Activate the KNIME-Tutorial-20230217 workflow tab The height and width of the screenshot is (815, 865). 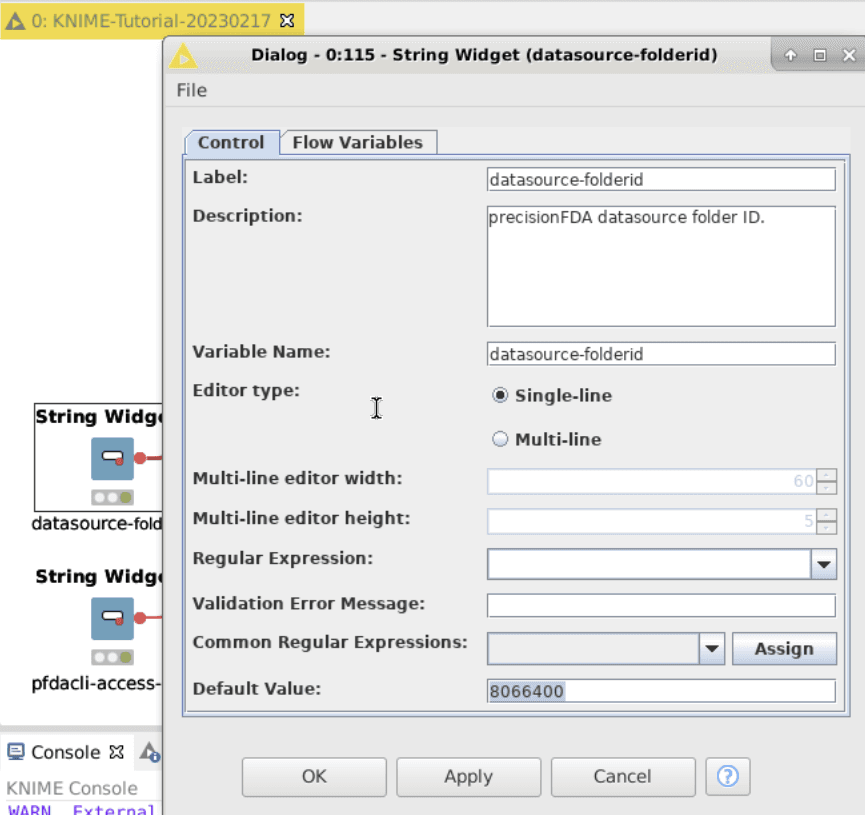pos(151,21)
